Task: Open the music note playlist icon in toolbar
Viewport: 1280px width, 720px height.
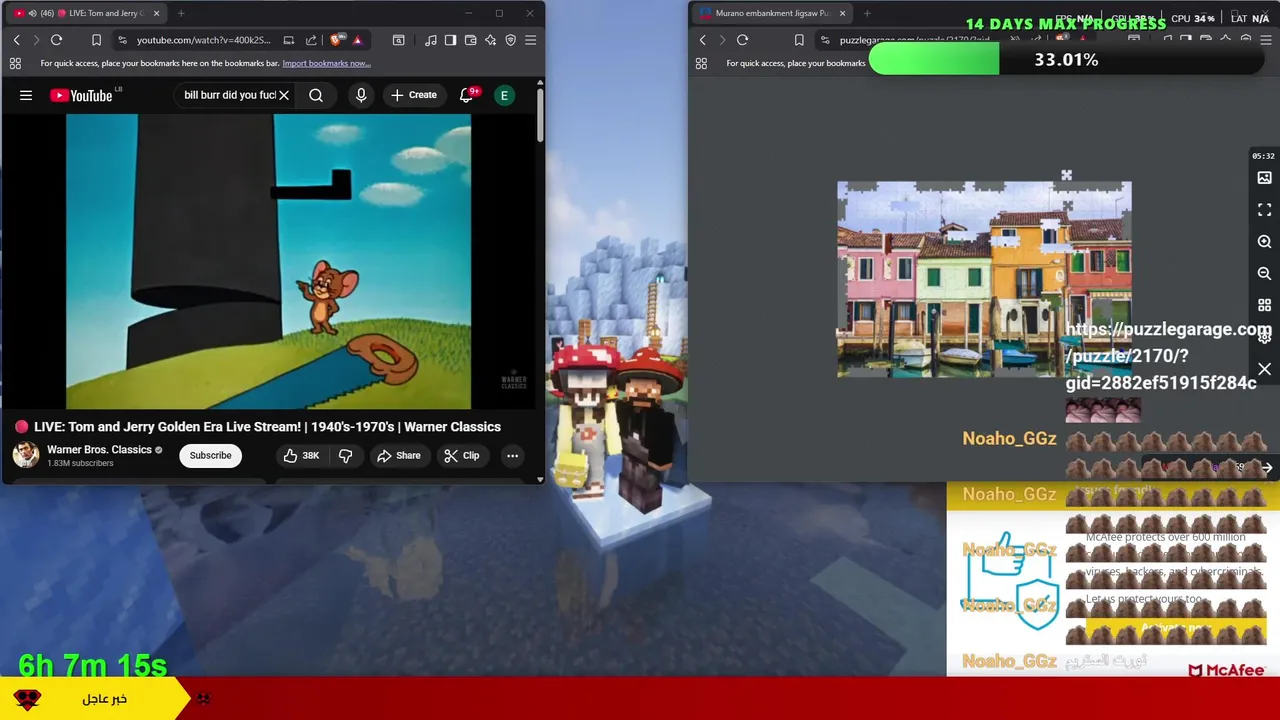Action: (430, 40)
